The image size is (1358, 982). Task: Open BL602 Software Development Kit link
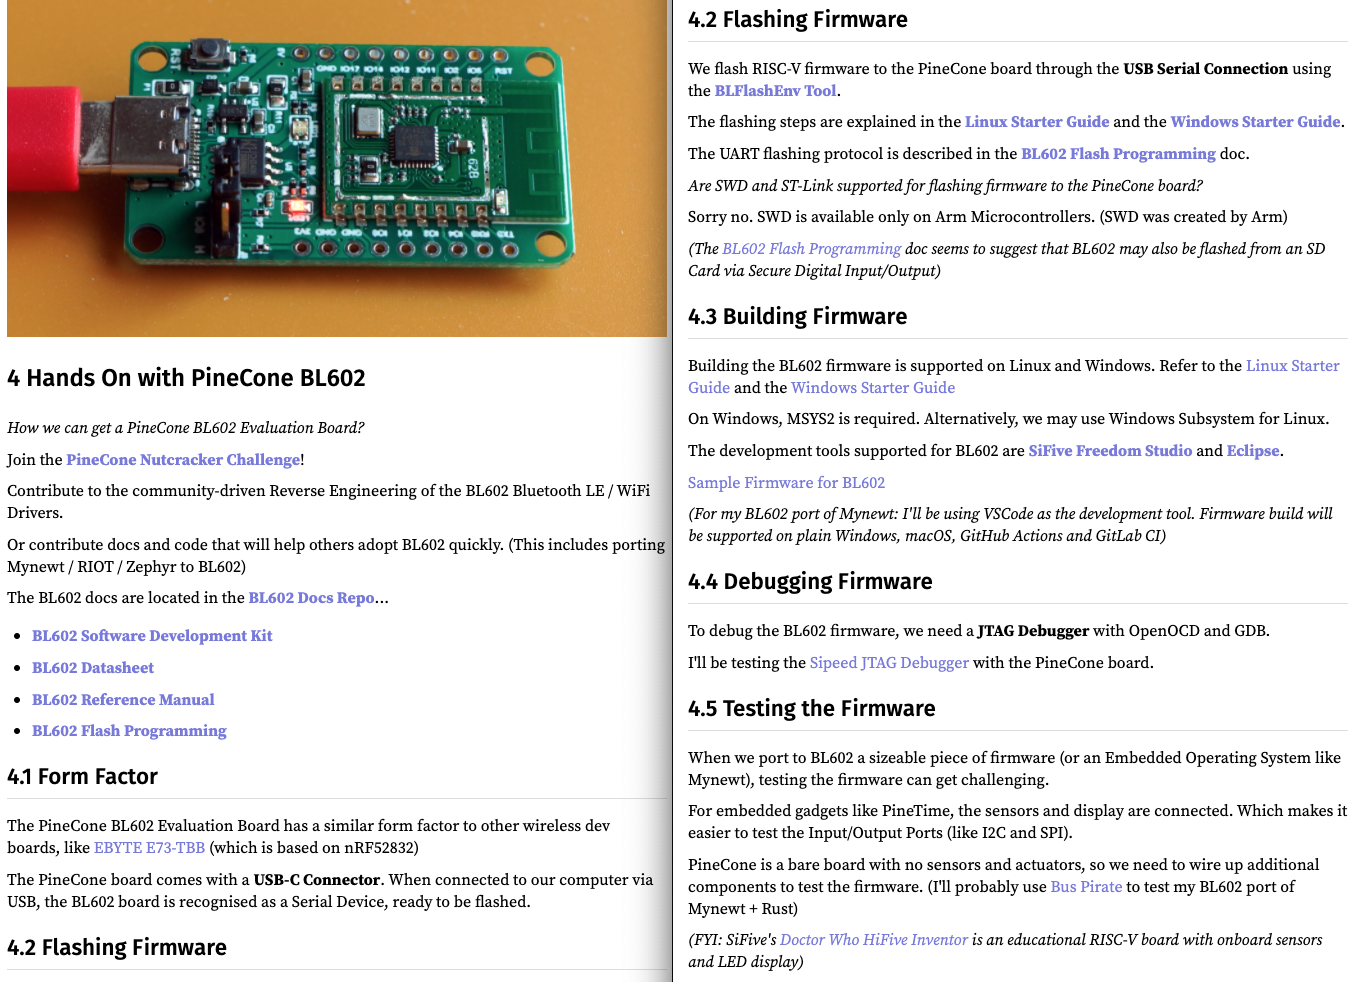[x=152, y=636]
